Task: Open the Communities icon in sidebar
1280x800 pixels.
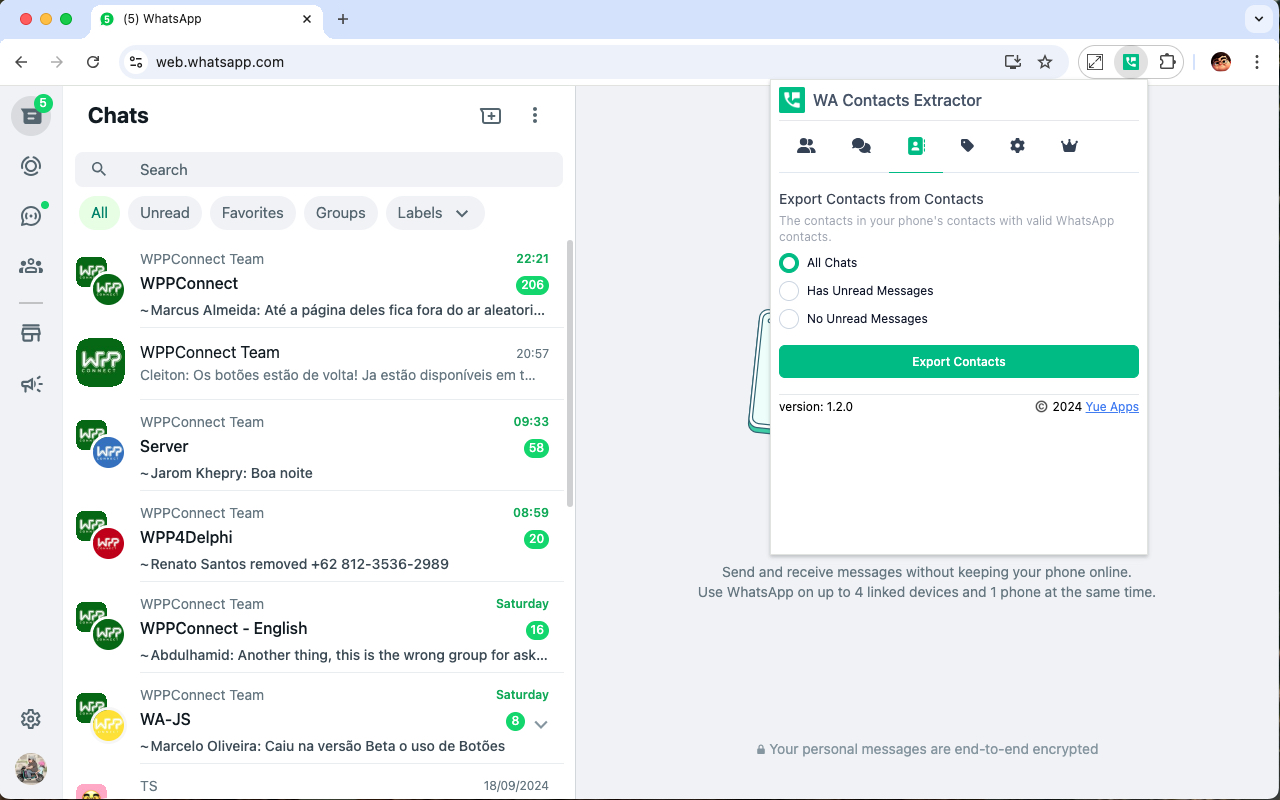Action: coord(31,266)
